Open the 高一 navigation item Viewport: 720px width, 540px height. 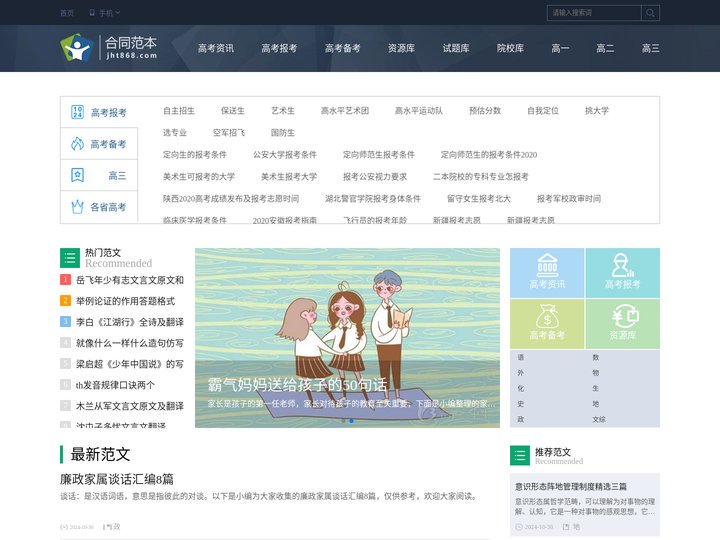[x=560, y=48]
